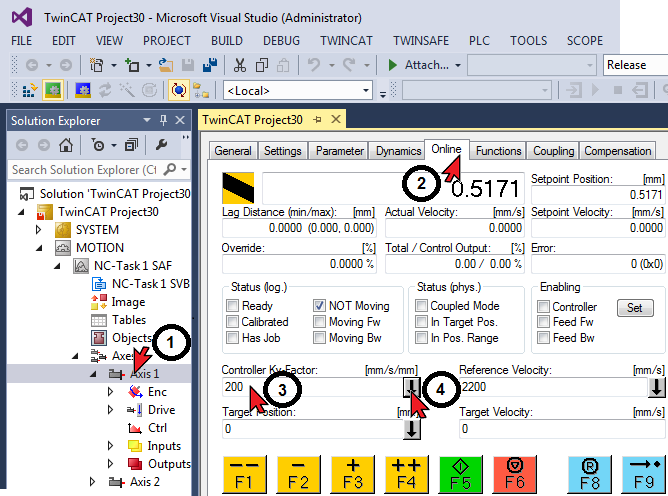Open the Release configuration dropdown
The height and width of the screenshot is (496, 668).
tap(635, 65)
